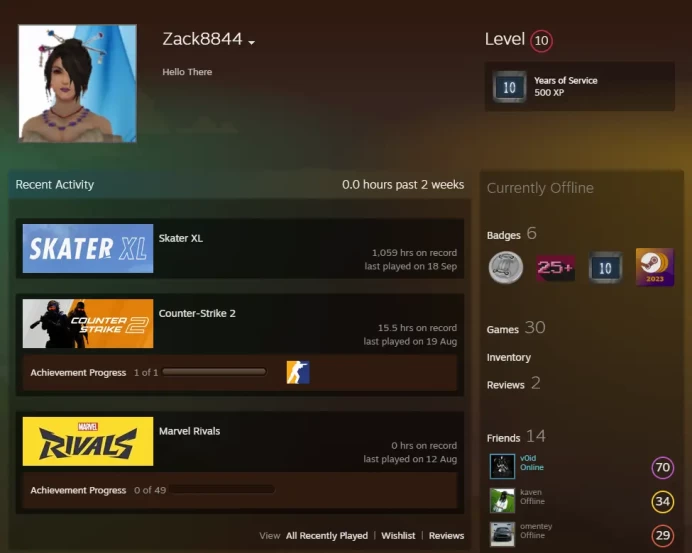Open the Games 30 link
Viewport: 692px width, 553px height.
516,328
